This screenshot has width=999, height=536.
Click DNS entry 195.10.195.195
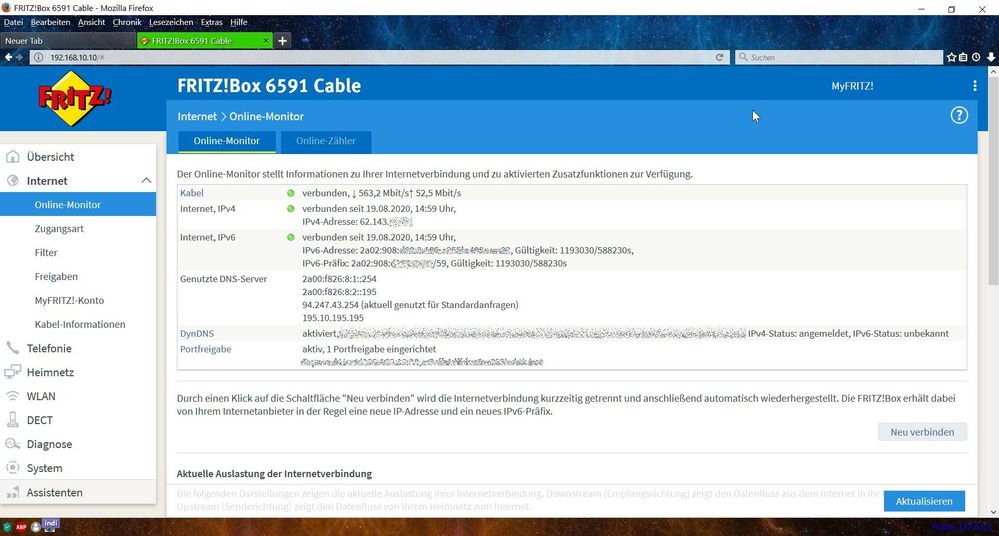pyautogui.click(x=333, y=317)
